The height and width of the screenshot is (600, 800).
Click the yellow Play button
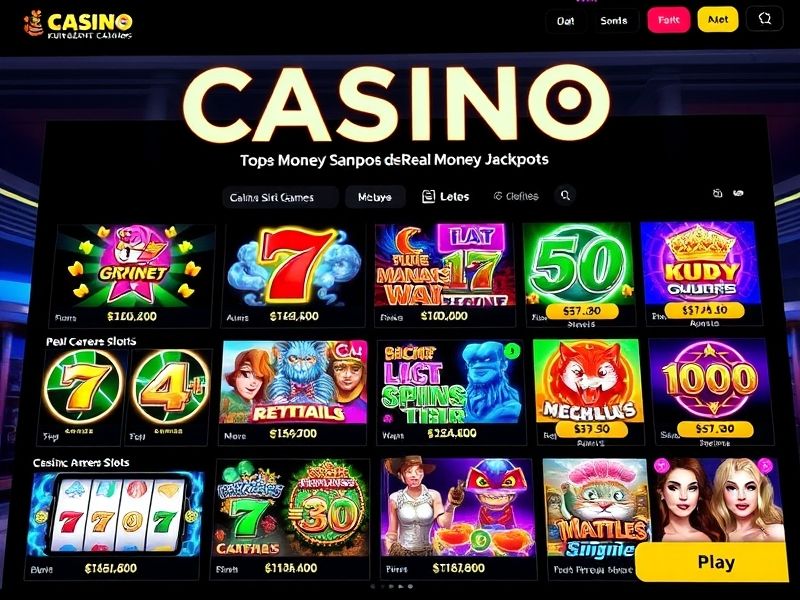pyautogui.click(x=716, y=562)
